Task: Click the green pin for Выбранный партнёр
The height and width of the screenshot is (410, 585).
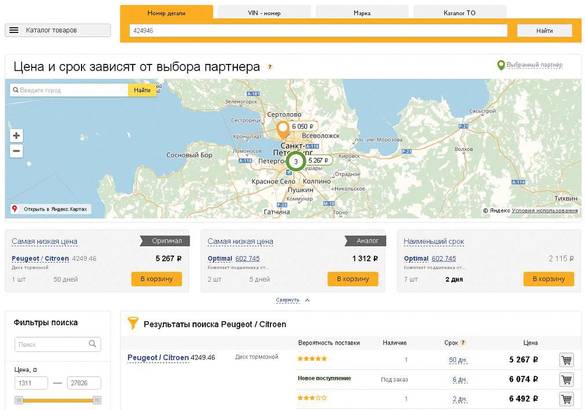Action: tap(501, 65)
